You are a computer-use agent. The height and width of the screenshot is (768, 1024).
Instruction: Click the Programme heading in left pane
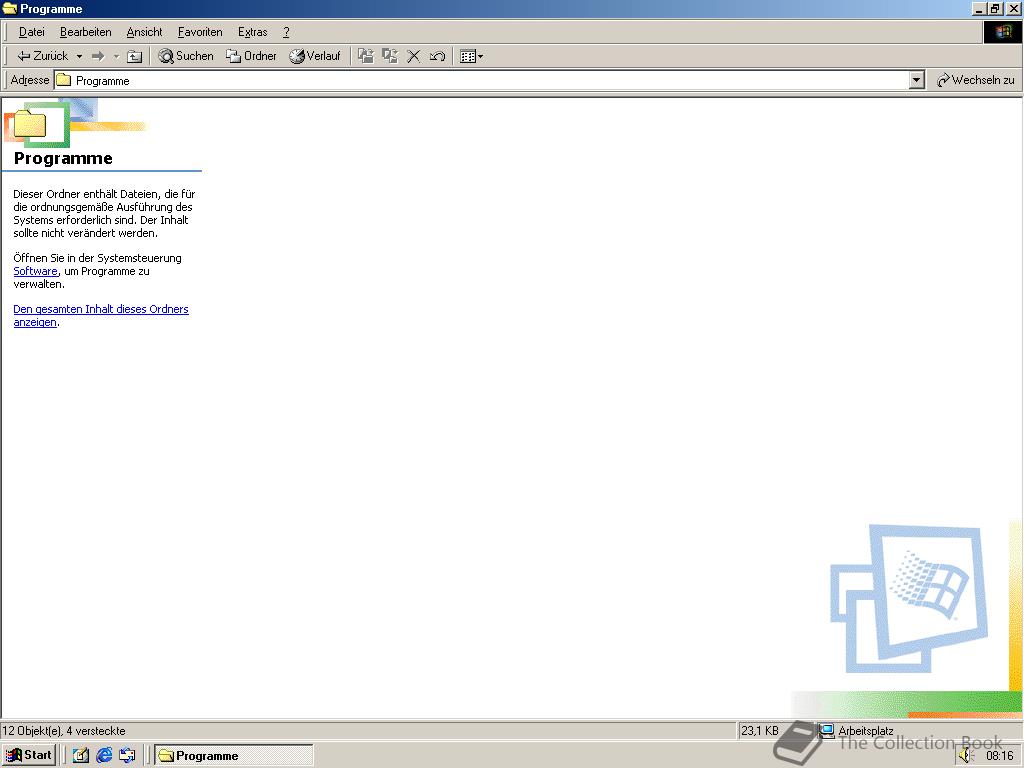[x=63, y=158]
